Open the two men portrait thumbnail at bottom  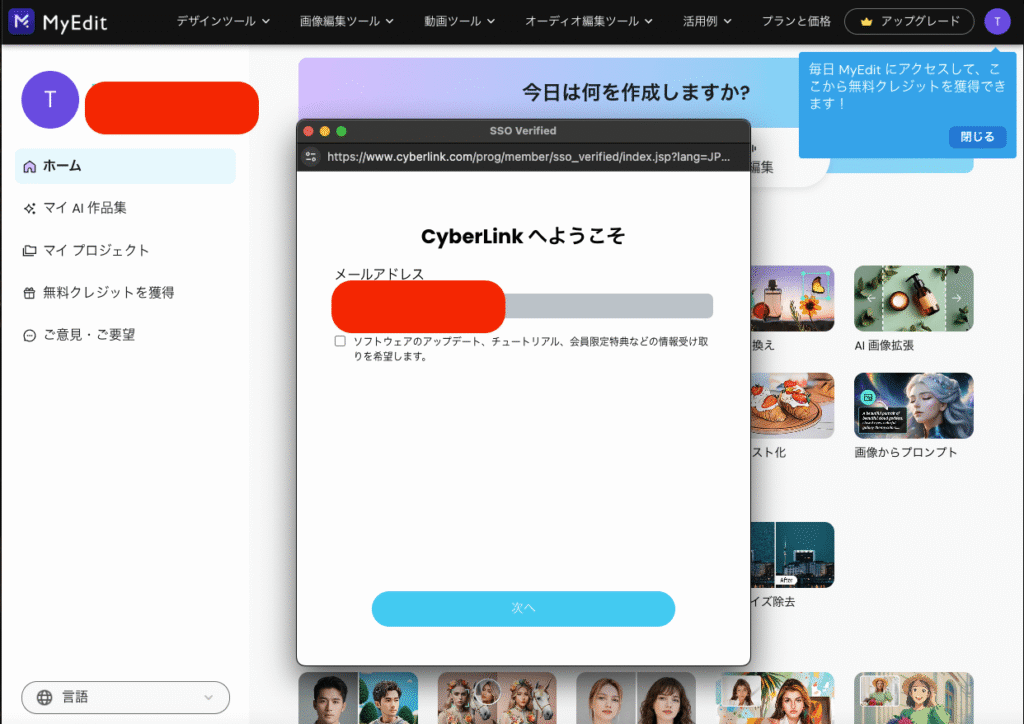[358, 698]
